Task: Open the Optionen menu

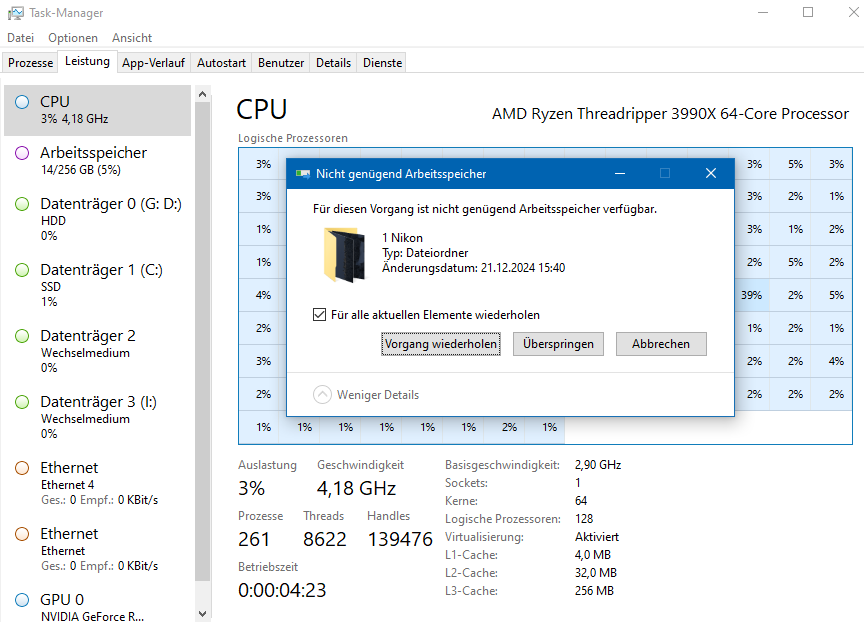Action: click(x=73, y=38)
